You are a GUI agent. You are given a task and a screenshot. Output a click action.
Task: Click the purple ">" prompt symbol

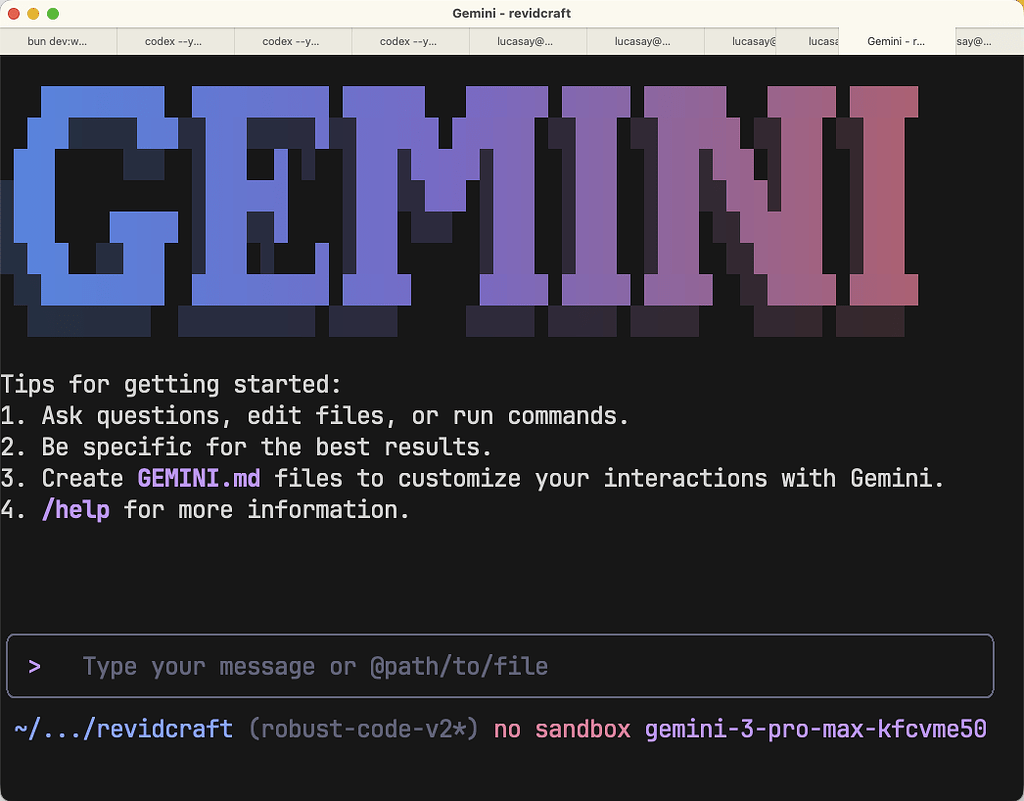pyautogui.click(x=35, y=667)
